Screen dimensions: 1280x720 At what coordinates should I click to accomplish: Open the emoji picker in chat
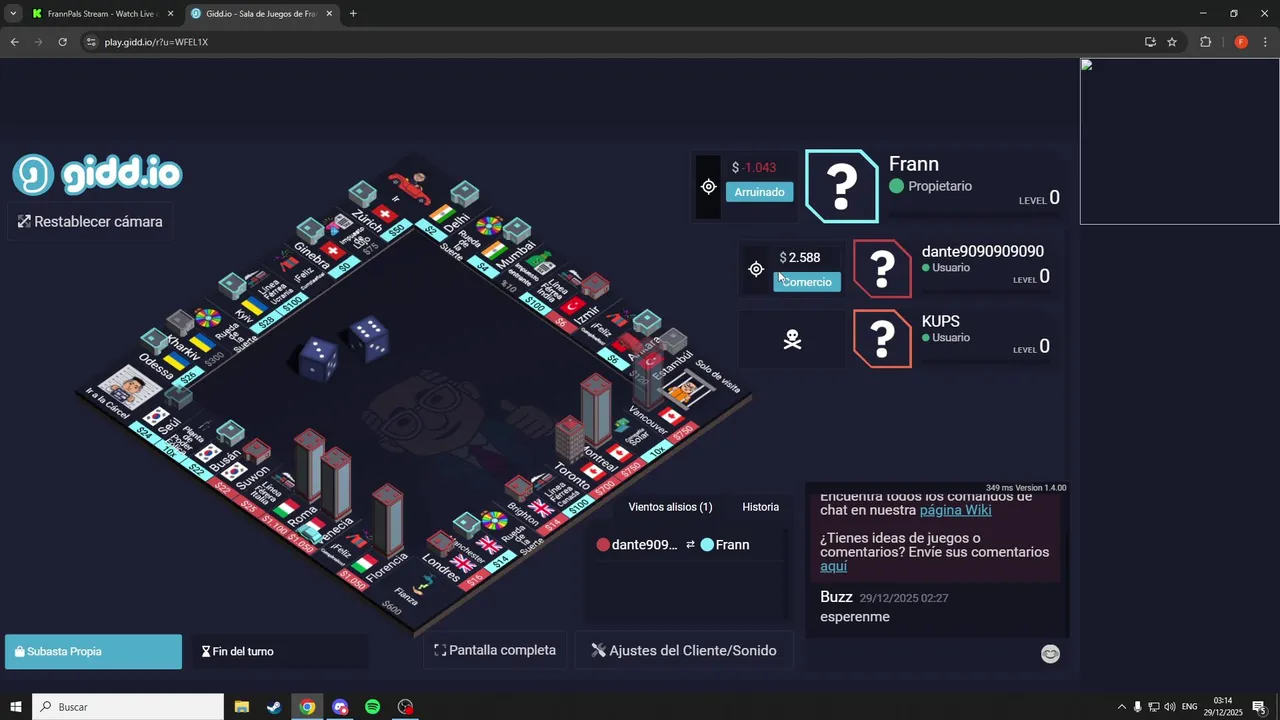click(x=1050, y=654)
